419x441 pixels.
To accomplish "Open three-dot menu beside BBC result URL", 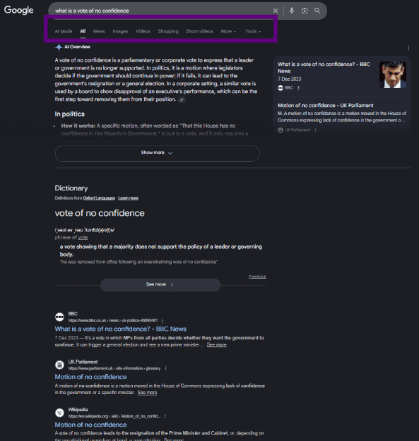I will tap(162, 320).
